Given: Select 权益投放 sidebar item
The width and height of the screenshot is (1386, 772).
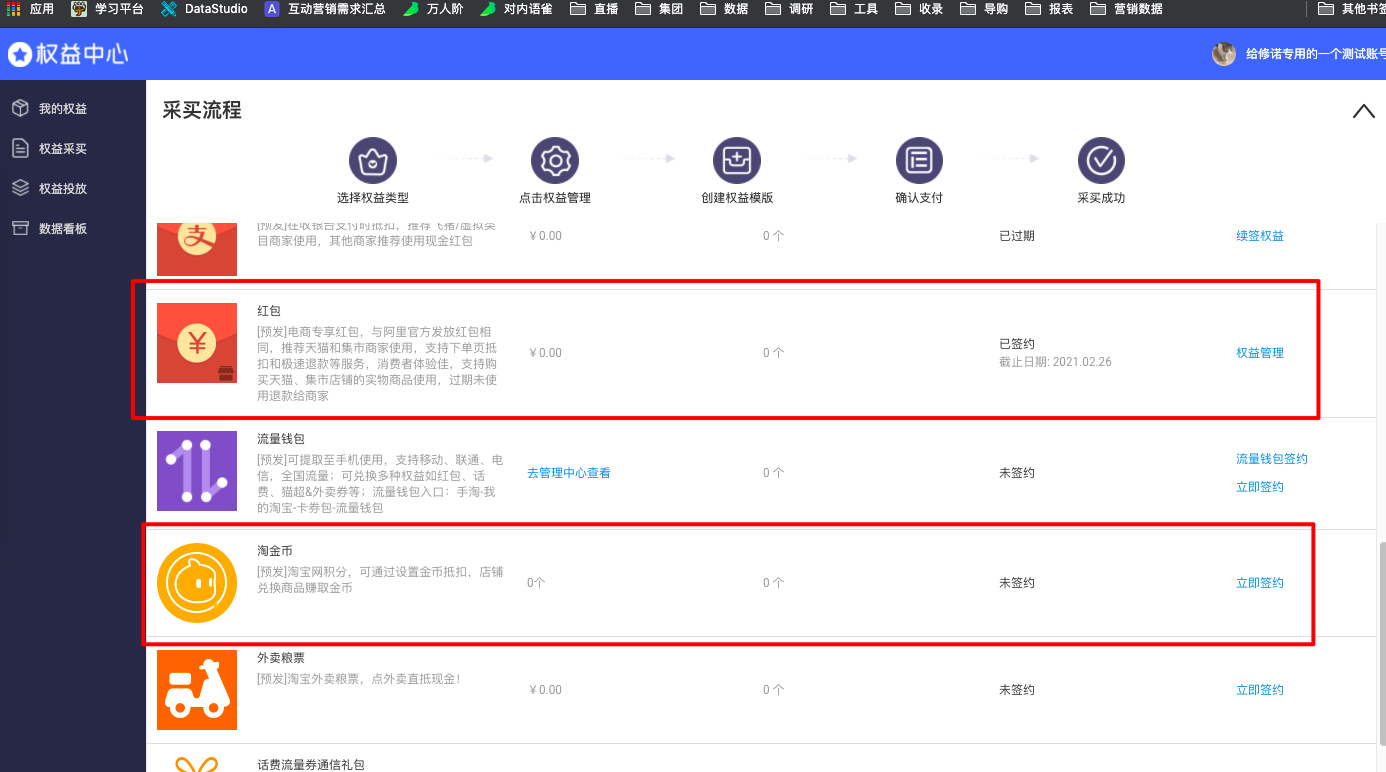Looking at the screenshot, I should pyautogui.click(x=62, y=188).
